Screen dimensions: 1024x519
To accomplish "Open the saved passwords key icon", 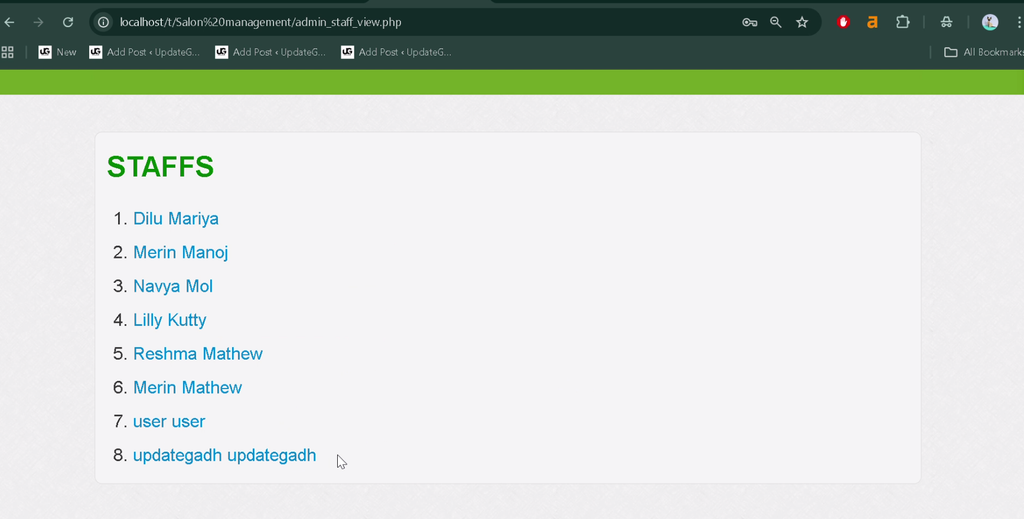I will [x=749, y=22].
